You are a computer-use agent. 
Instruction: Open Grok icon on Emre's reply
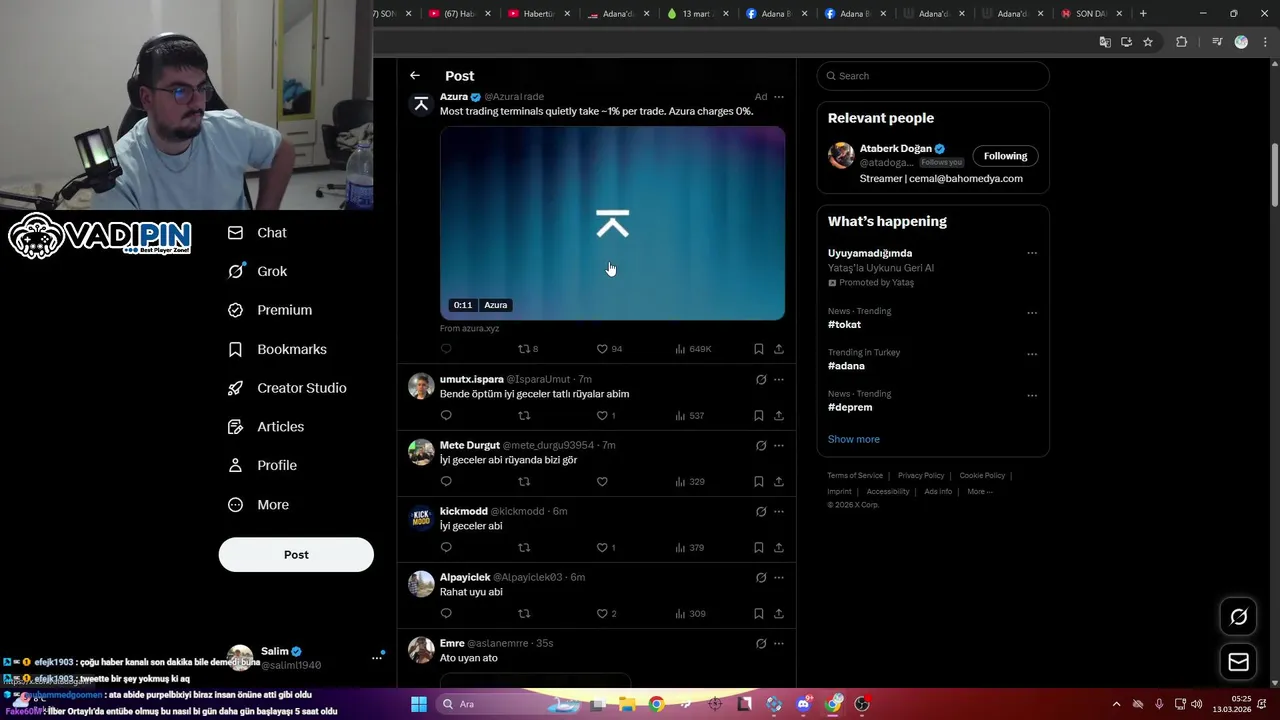point(761,644)
